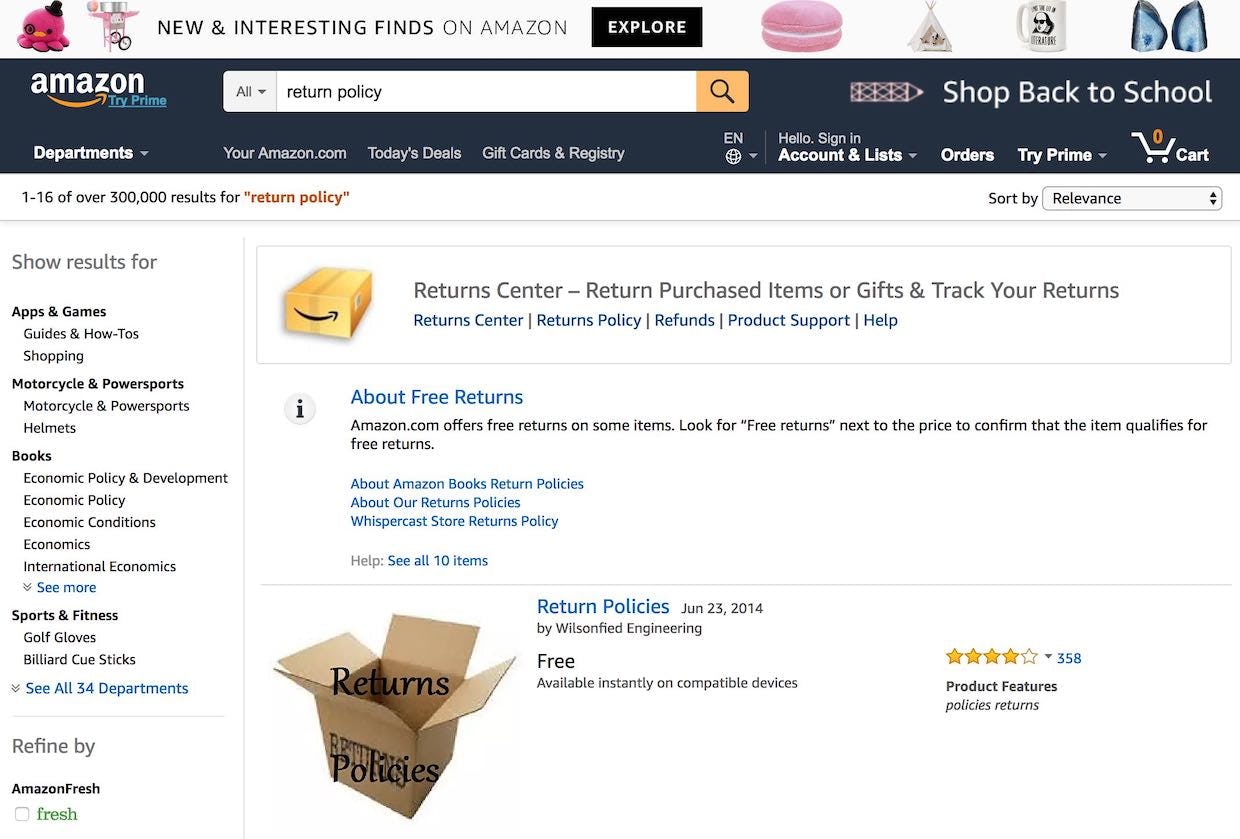Viewport: 1240px width, 839px height.
Task: Click the orange search magnifier button
Action: [722, 92]
